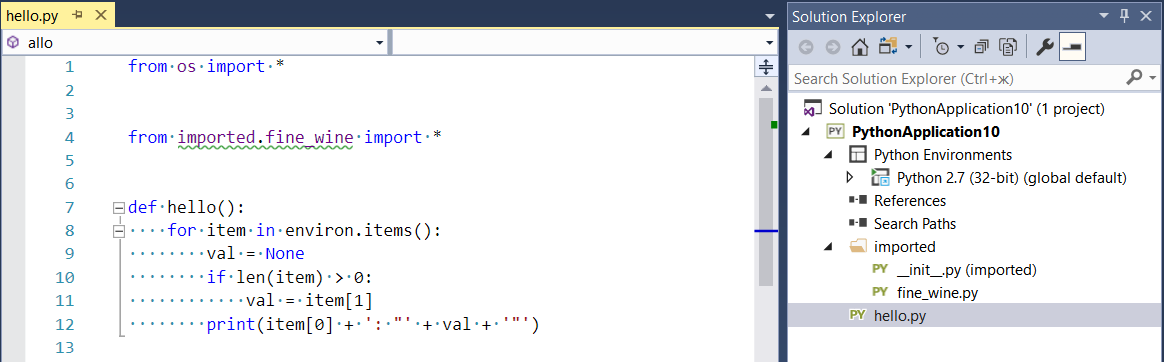Toggle Show All Files in Solution Explorer

tap(1009, 47)
